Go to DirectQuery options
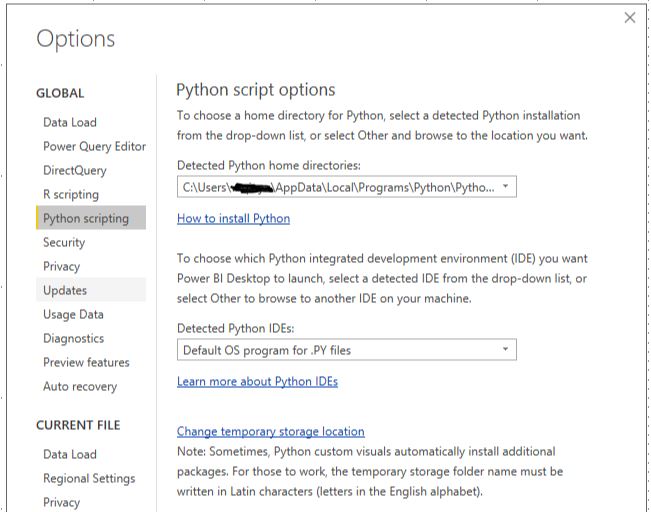The image size is (651, 512). click(75, 170)
